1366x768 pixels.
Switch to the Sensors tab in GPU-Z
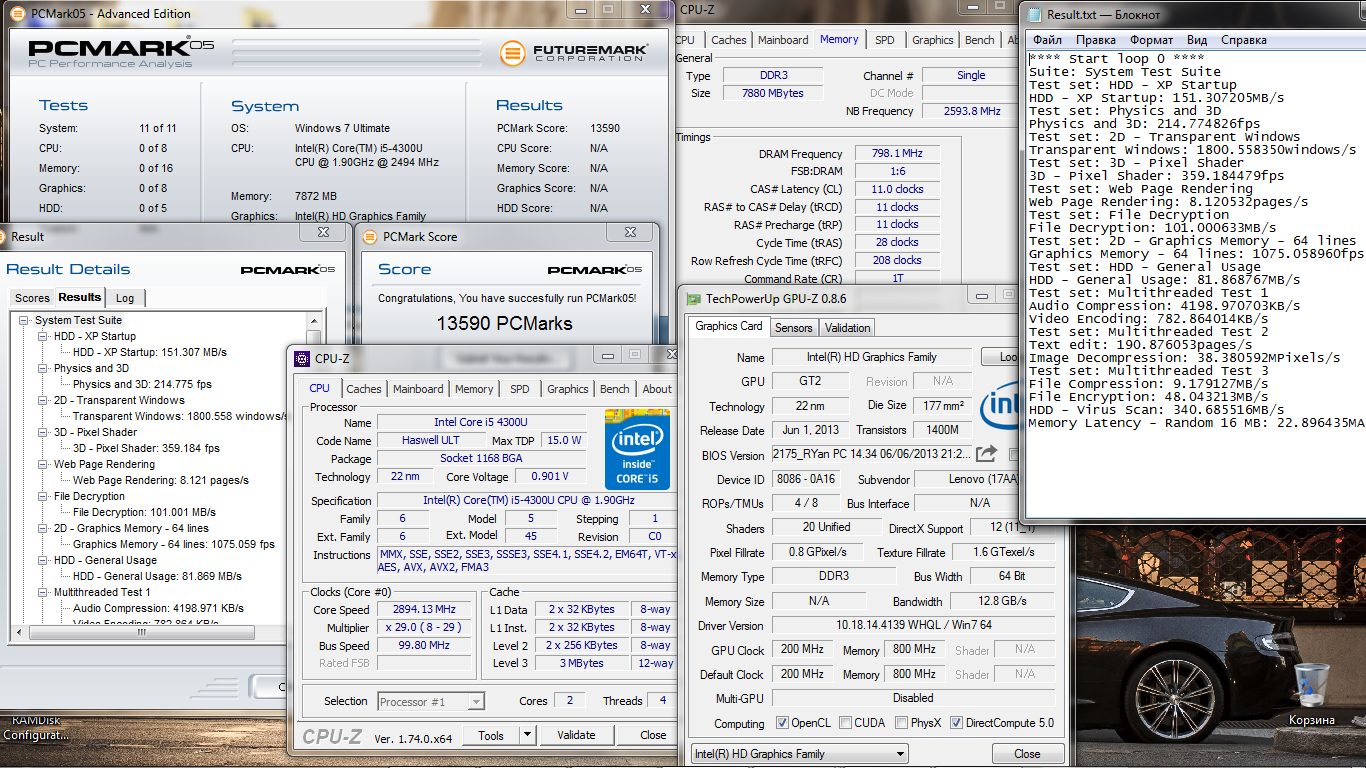coord(794,328)
